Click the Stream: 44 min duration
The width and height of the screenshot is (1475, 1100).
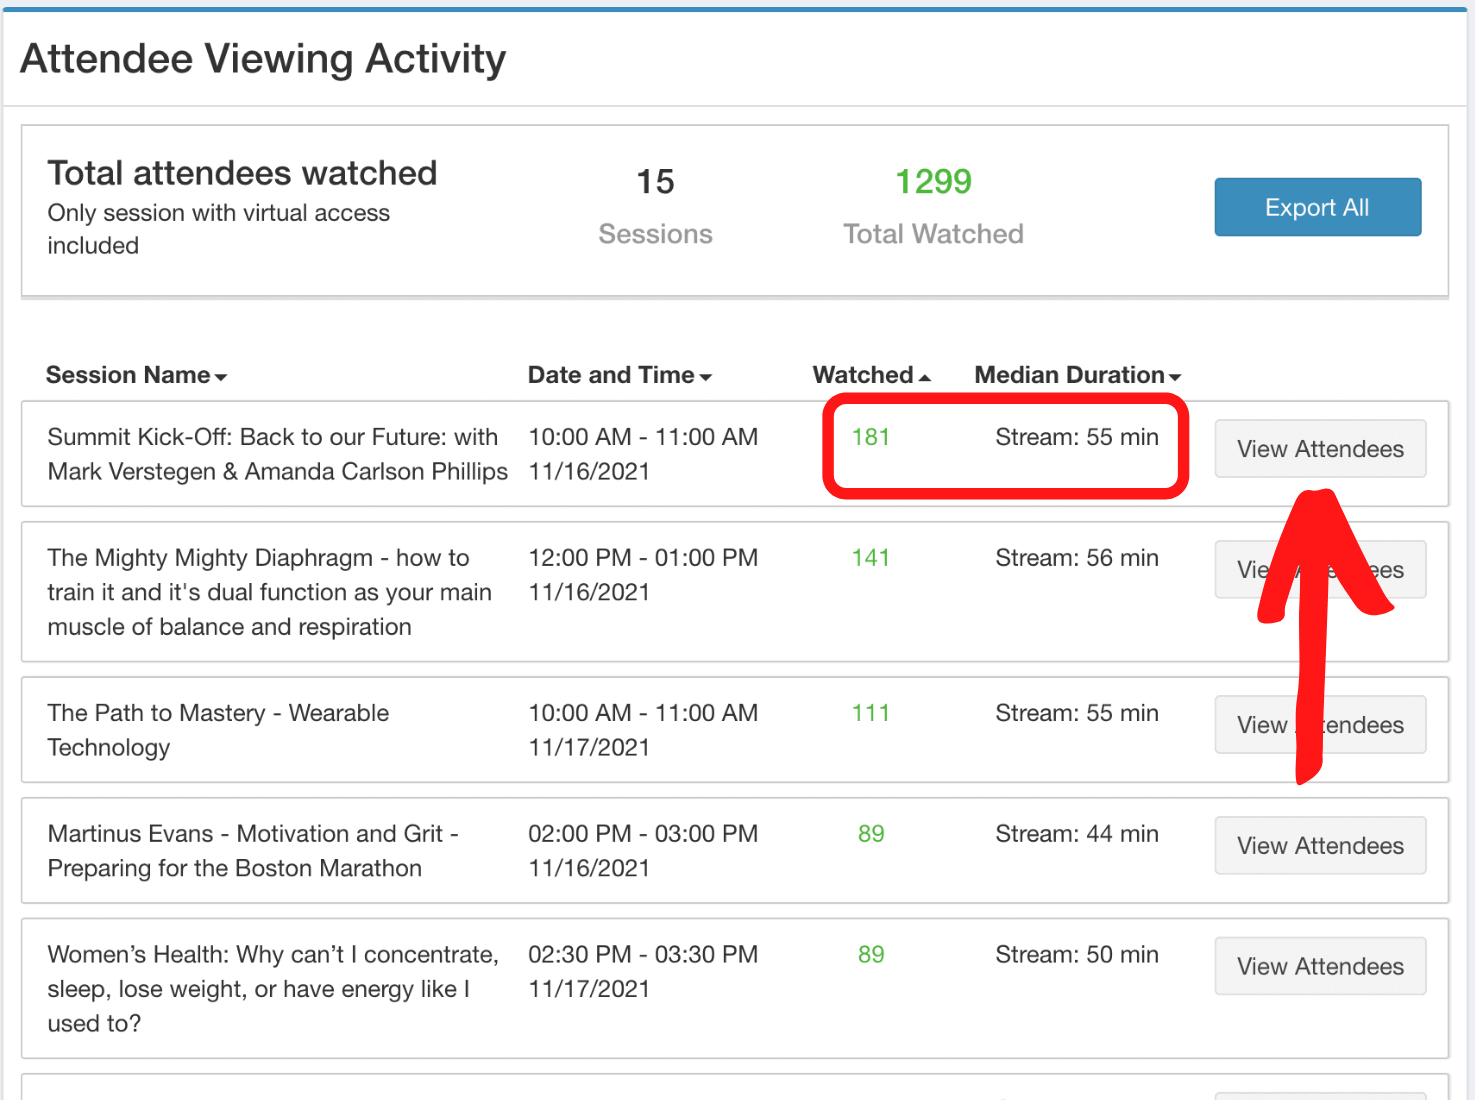click(1076, 834)
